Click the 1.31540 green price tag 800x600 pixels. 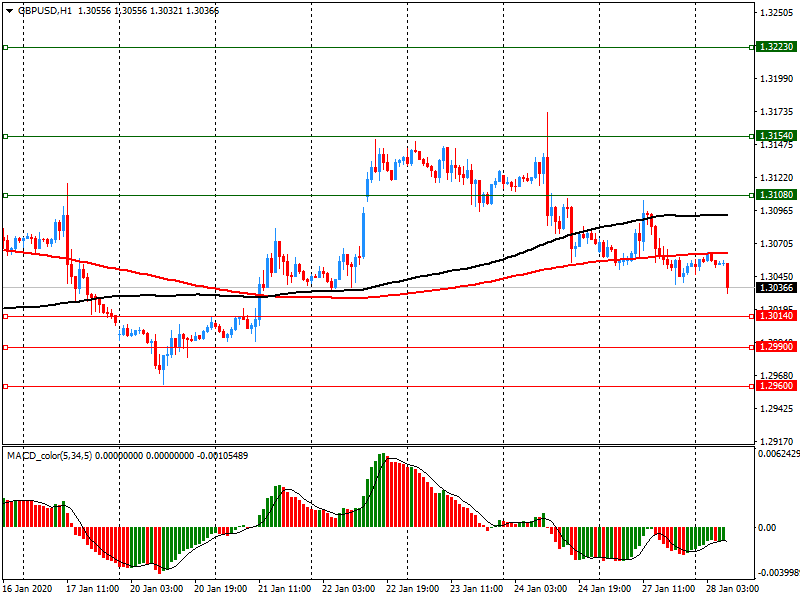776,136
